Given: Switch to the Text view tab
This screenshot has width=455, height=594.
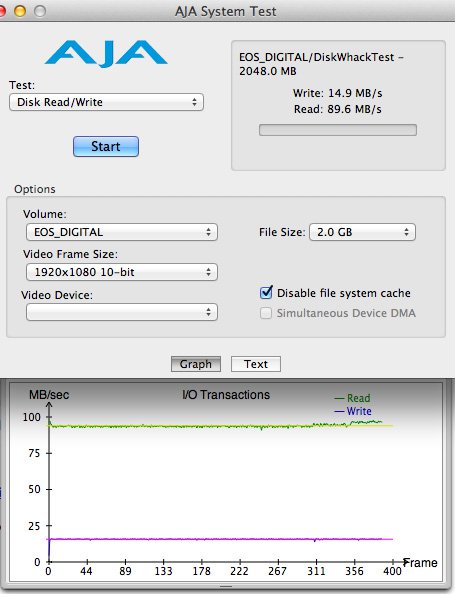Looking at the screenshot, I should click(x=256, y=364).
